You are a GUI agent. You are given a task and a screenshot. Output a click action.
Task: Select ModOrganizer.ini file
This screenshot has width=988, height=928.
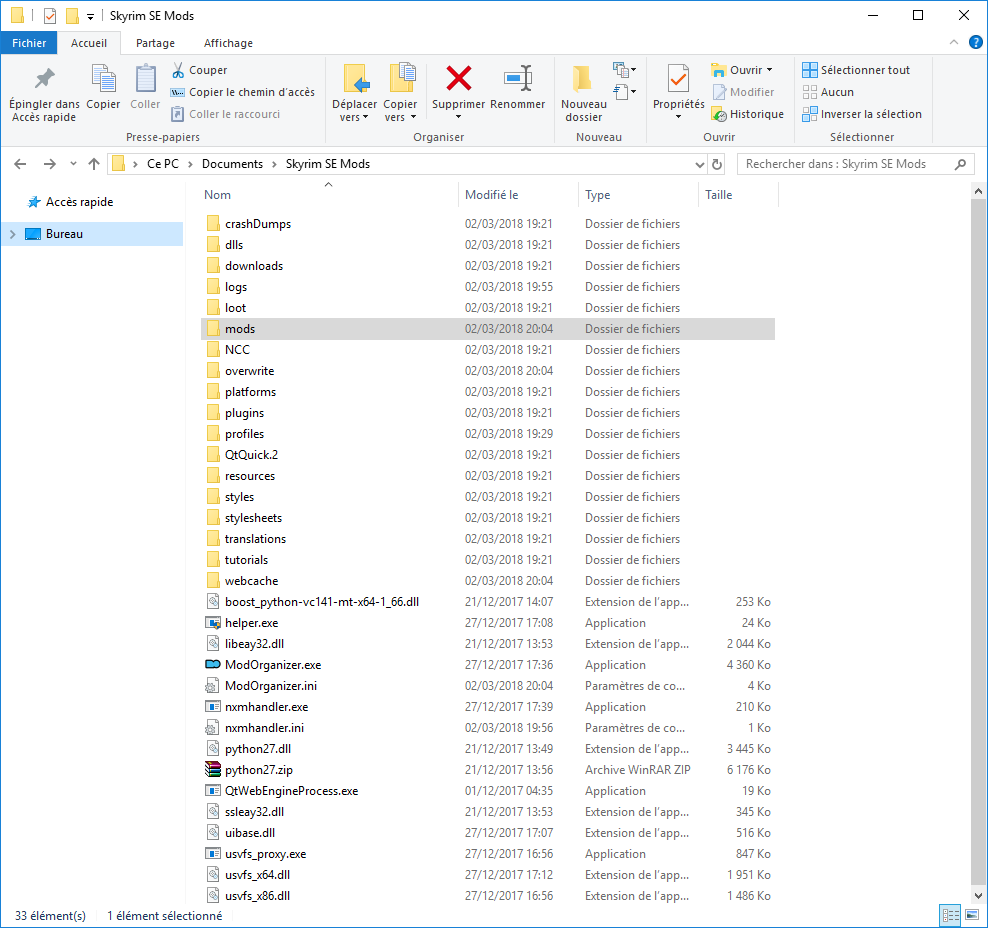[488, 685]
